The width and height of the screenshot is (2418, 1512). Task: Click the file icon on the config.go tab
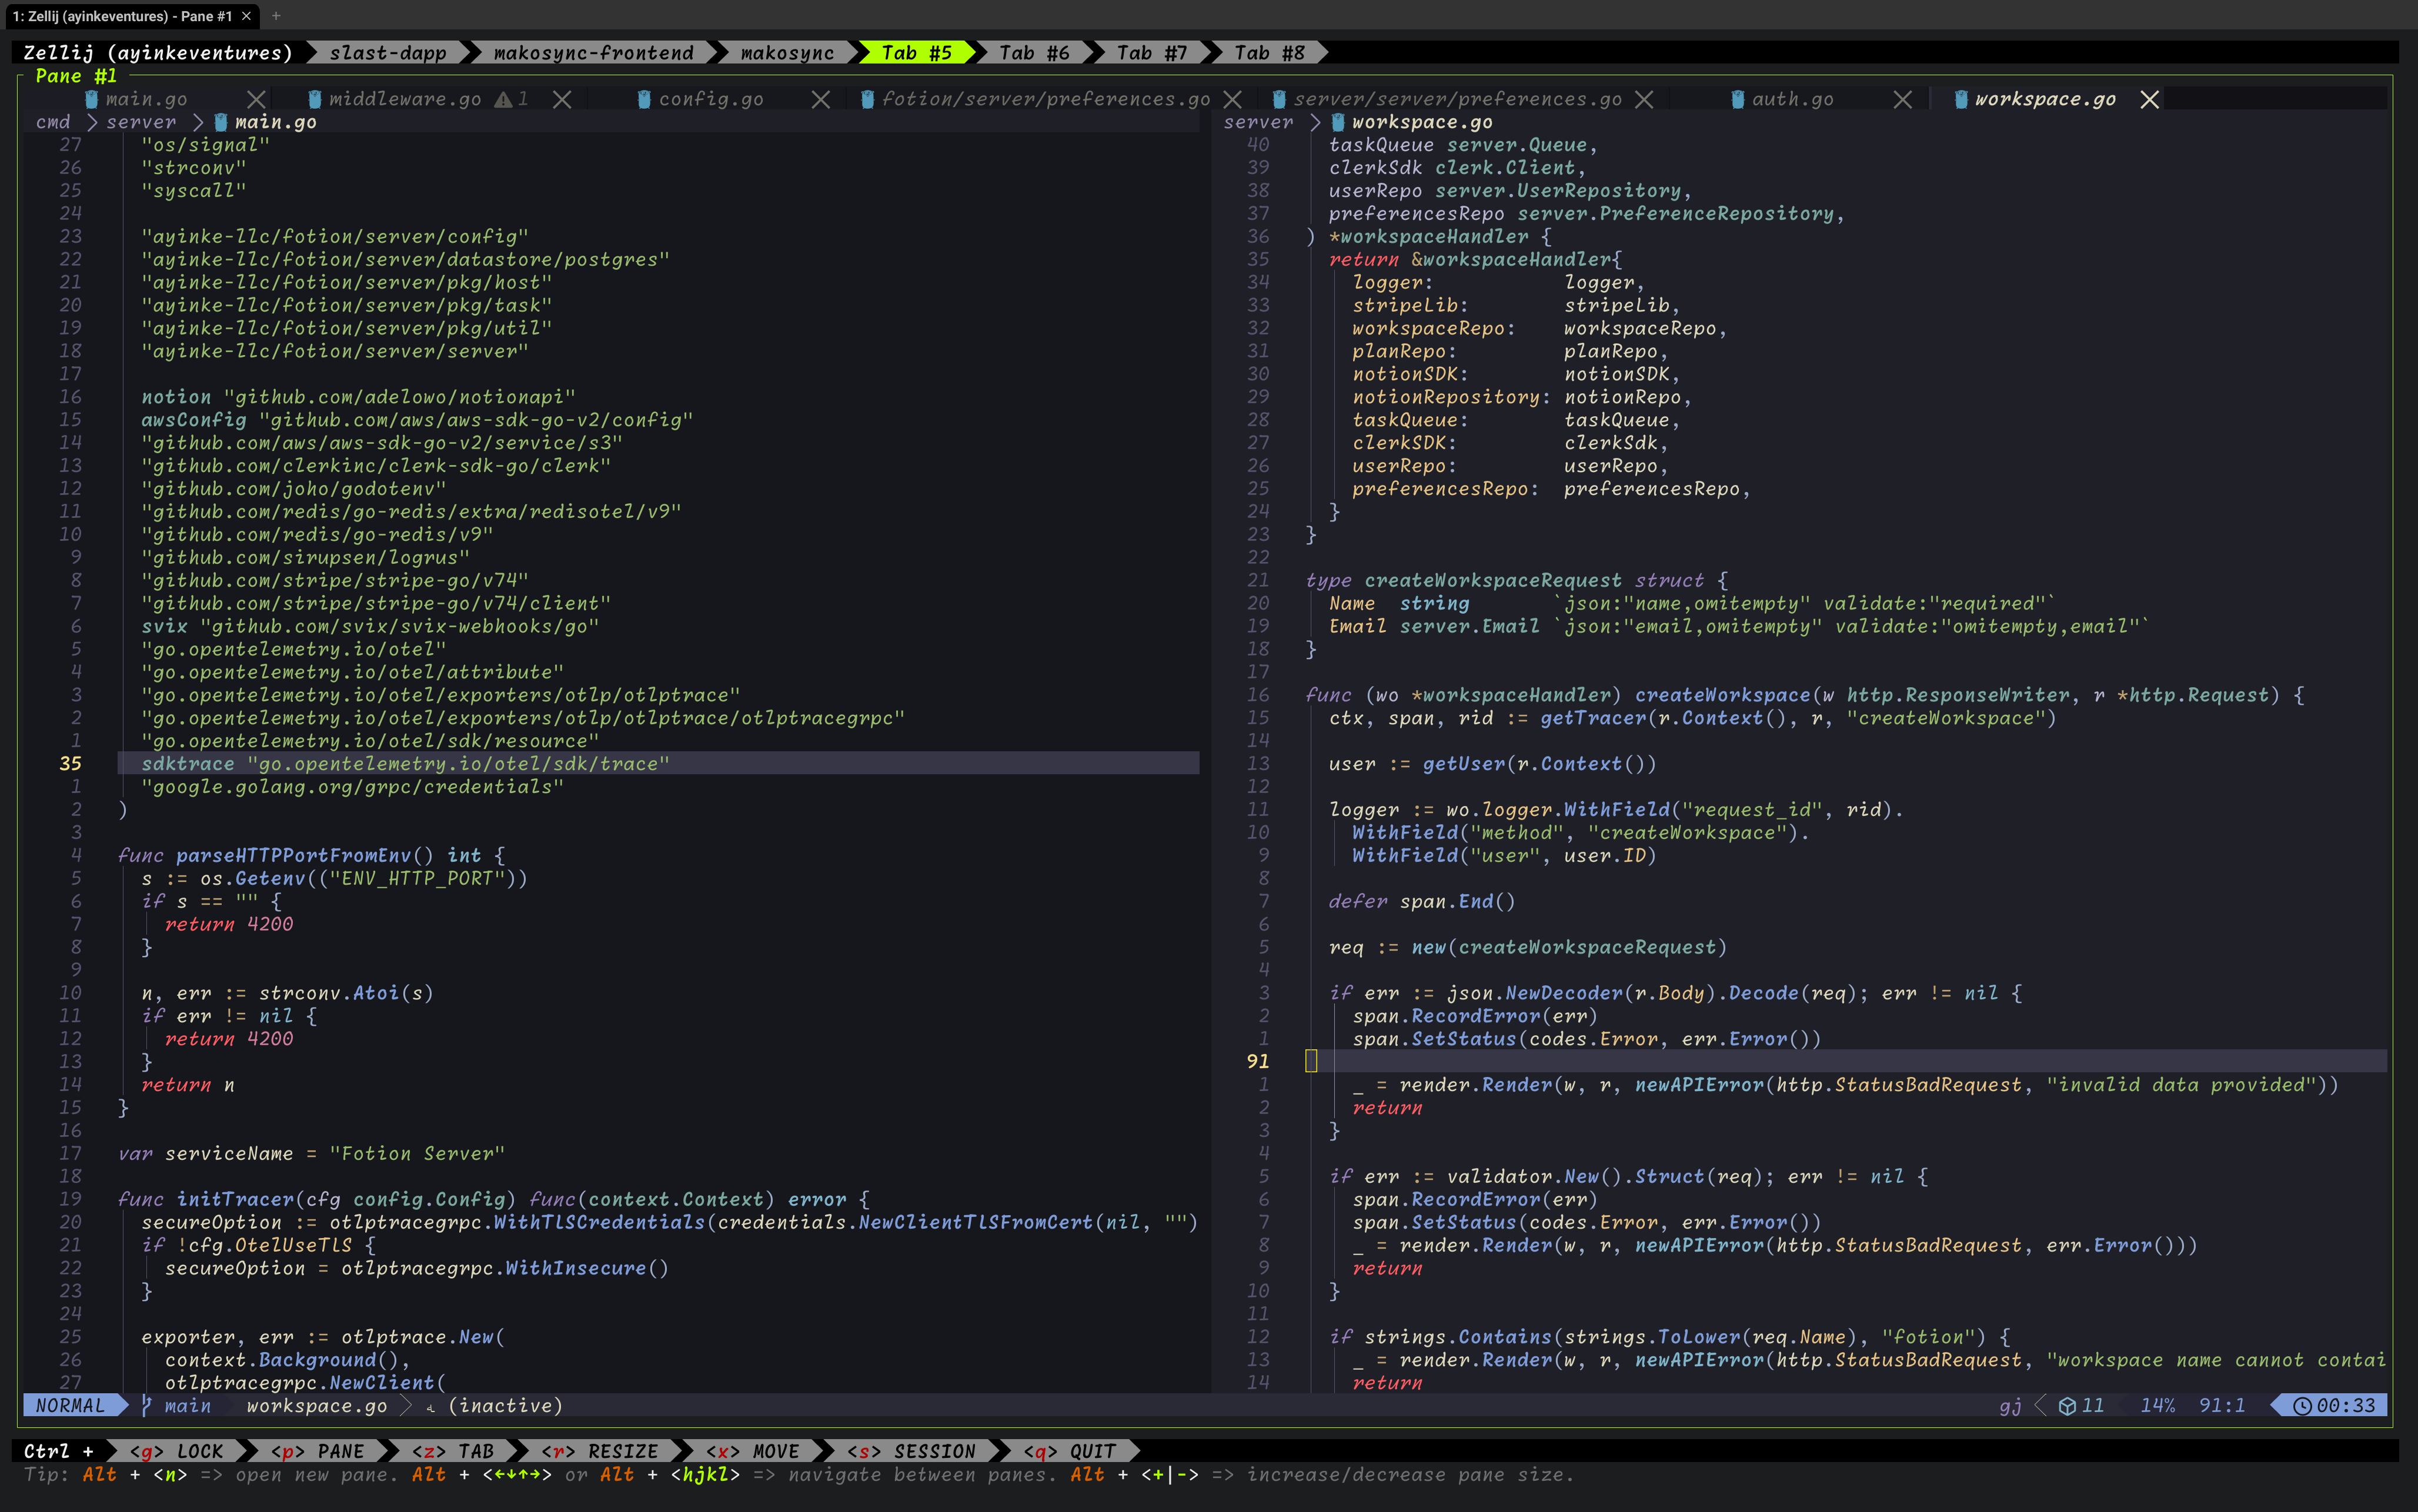tap(643, 99)
